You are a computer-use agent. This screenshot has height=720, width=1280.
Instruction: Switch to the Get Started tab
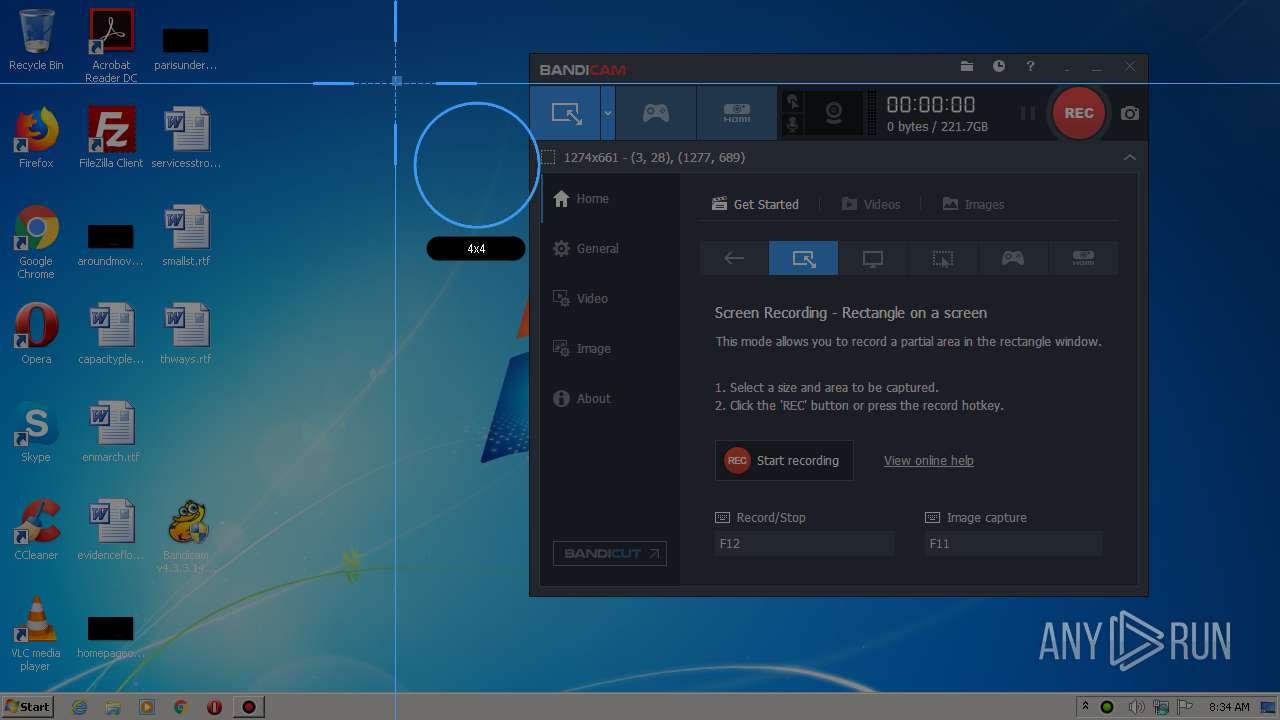click(x=755, y=204)
